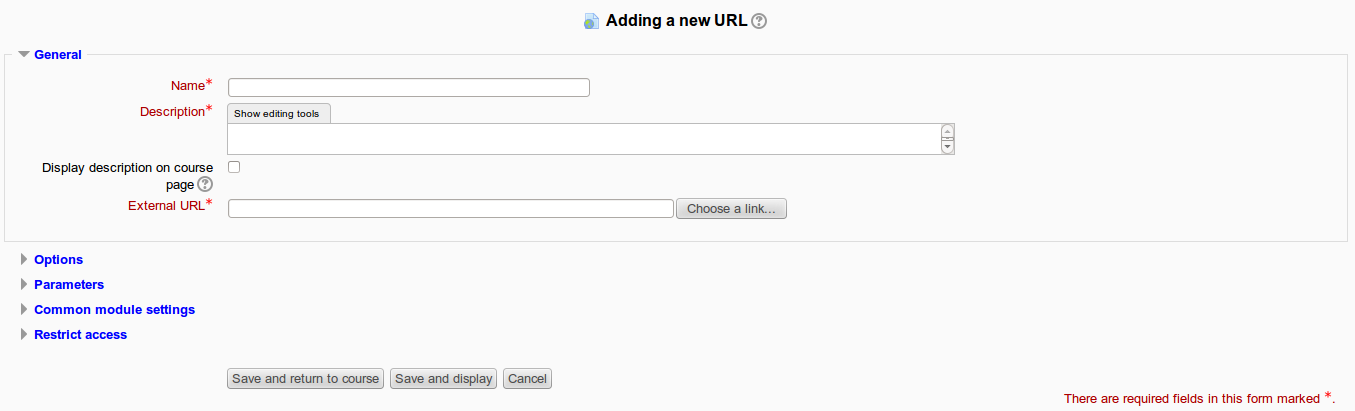This screenshot has width=1355, height=411.
Task: Cancel adding the new URL
Action: [527, 379]
